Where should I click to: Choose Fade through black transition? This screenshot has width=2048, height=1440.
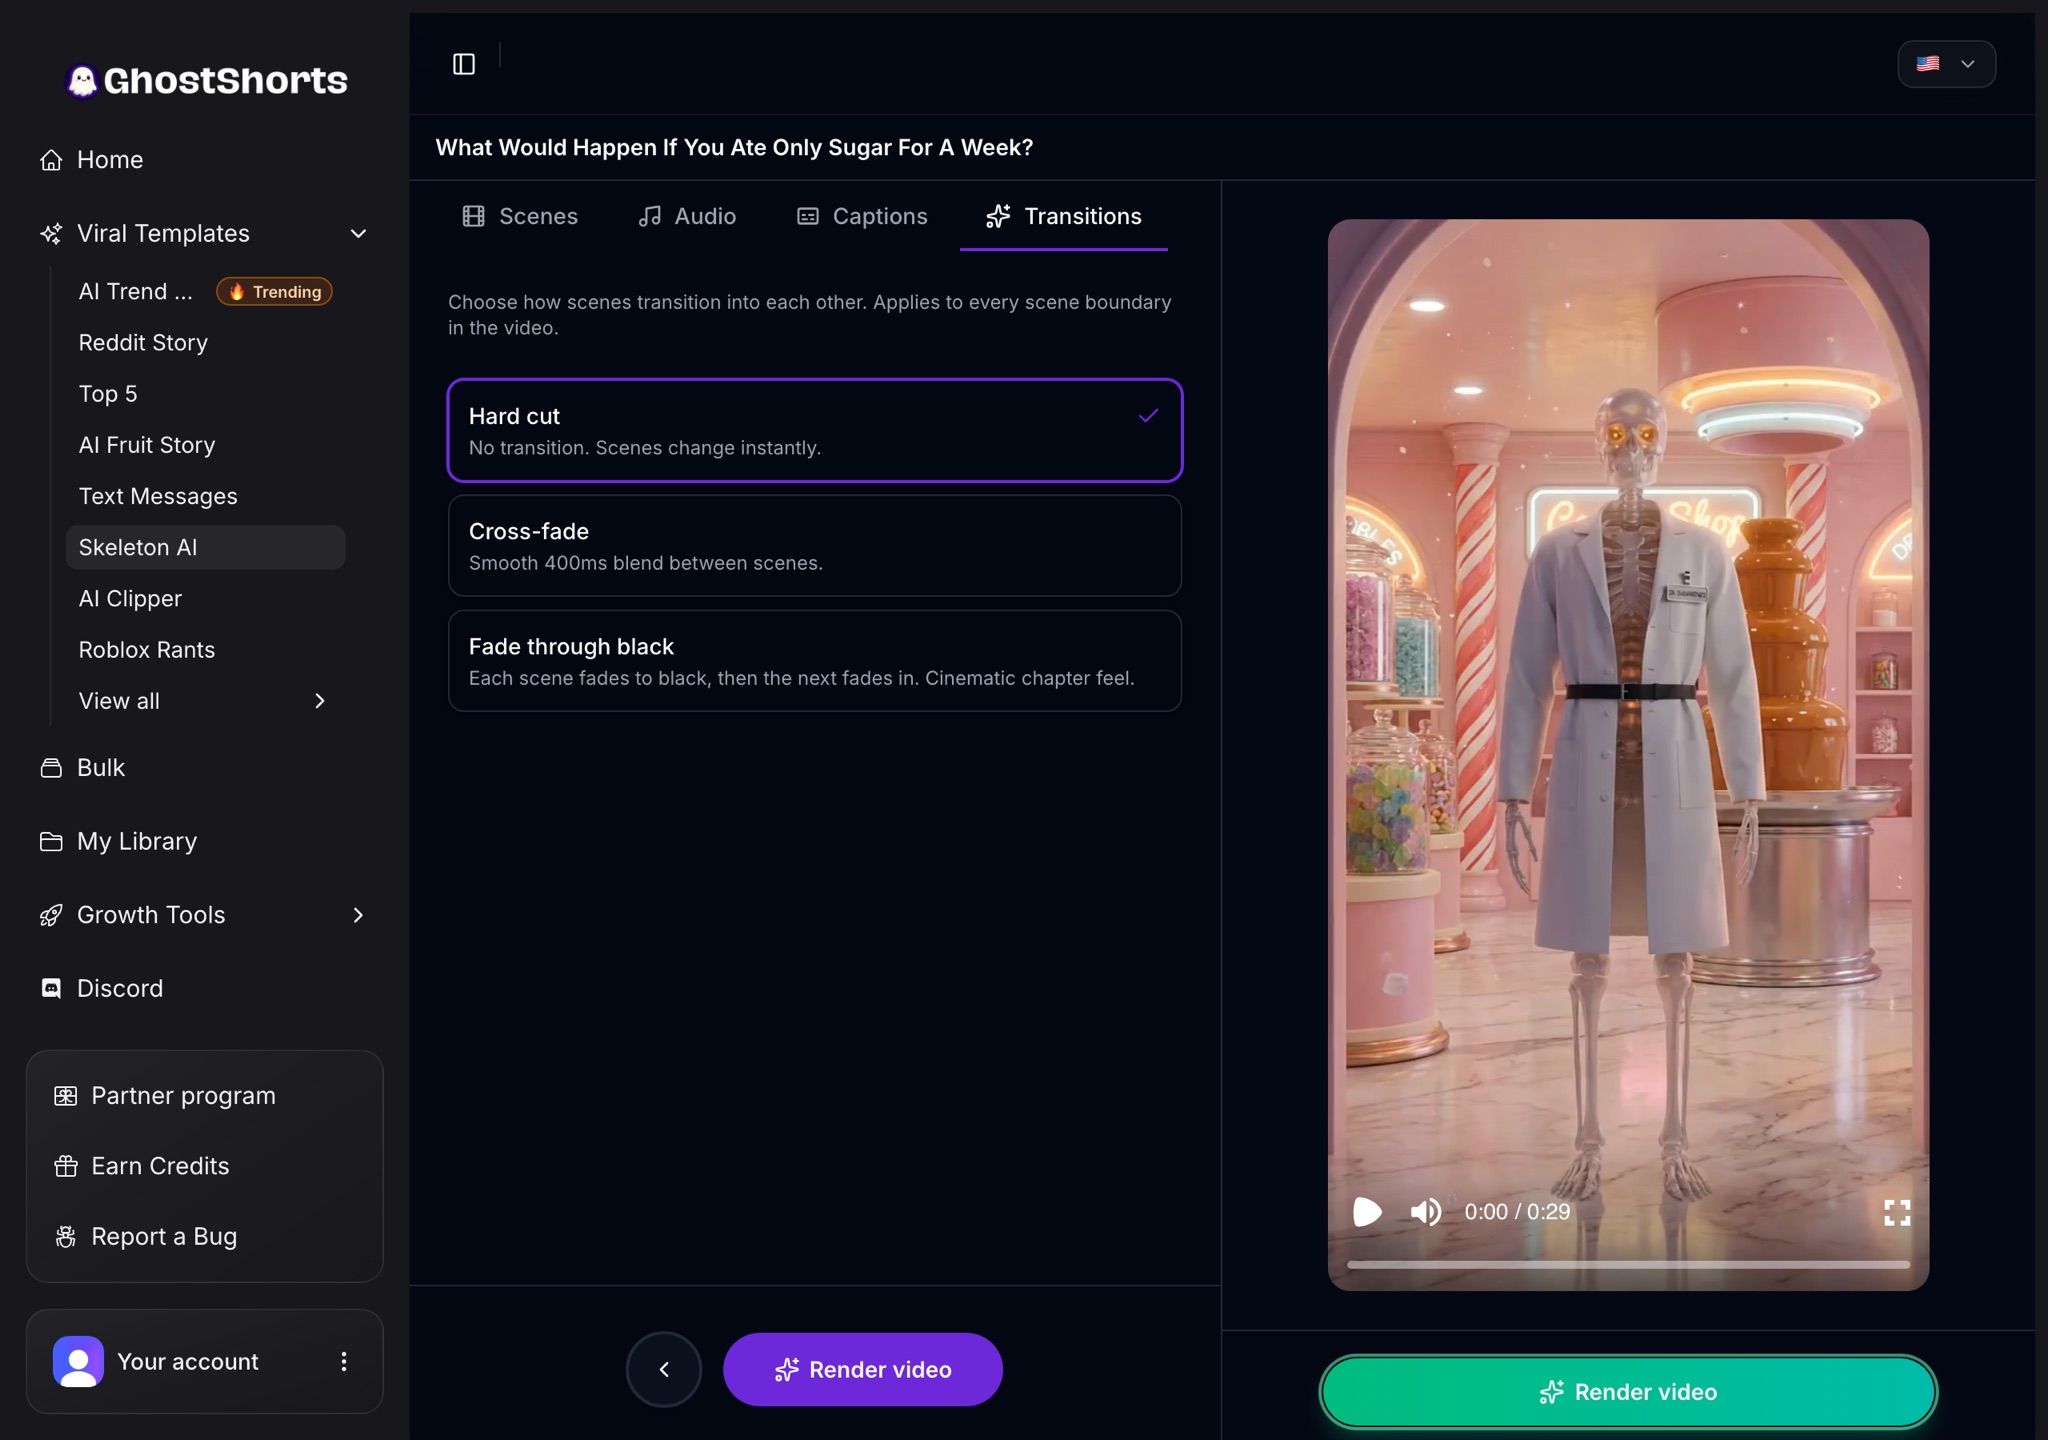click(x=815, y=661)
